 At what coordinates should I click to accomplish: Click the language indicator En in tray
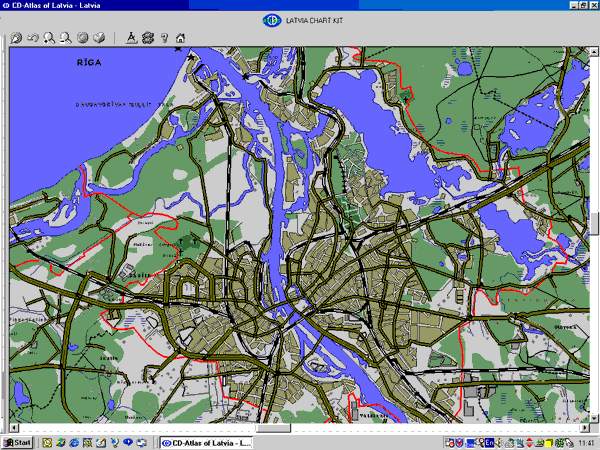pos(489,443)
